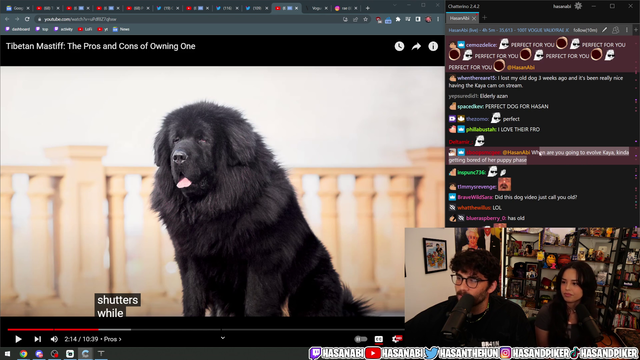Open Chrome profile avatar
The height and width of the screenshot is (360, 640).
428,19
